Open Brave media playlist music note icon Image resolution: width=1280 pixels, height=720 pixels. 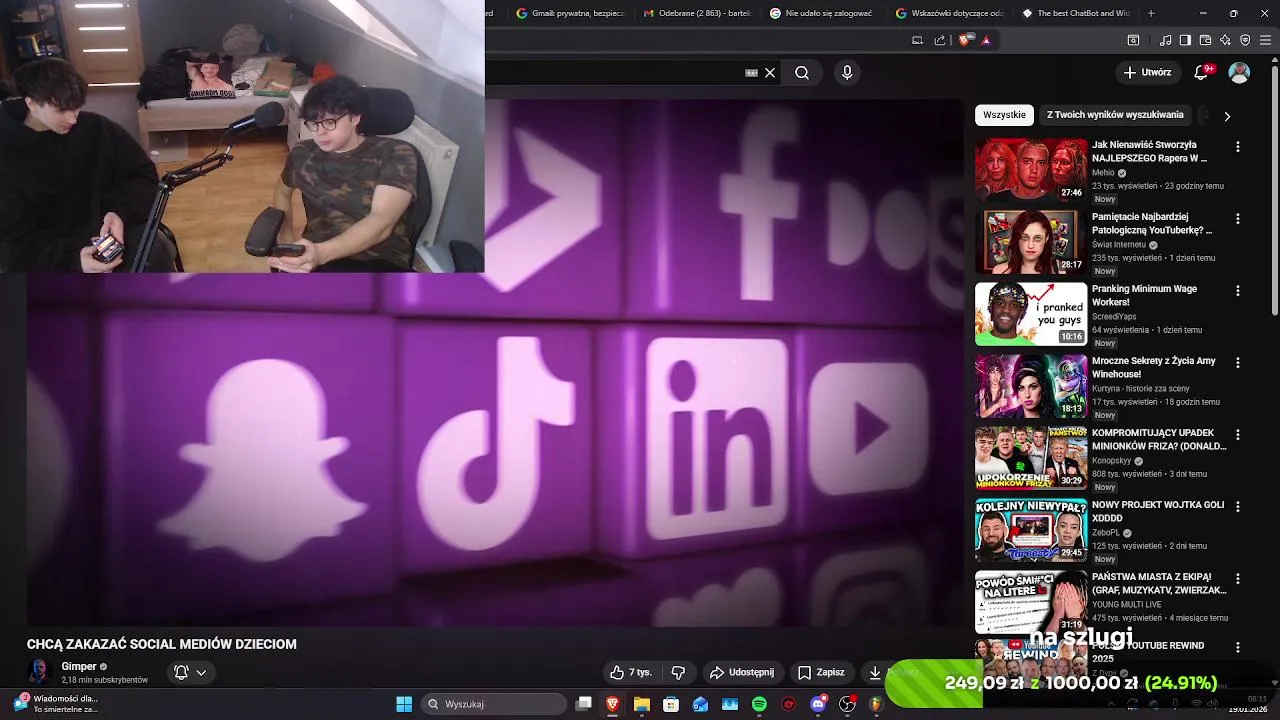1166,40
